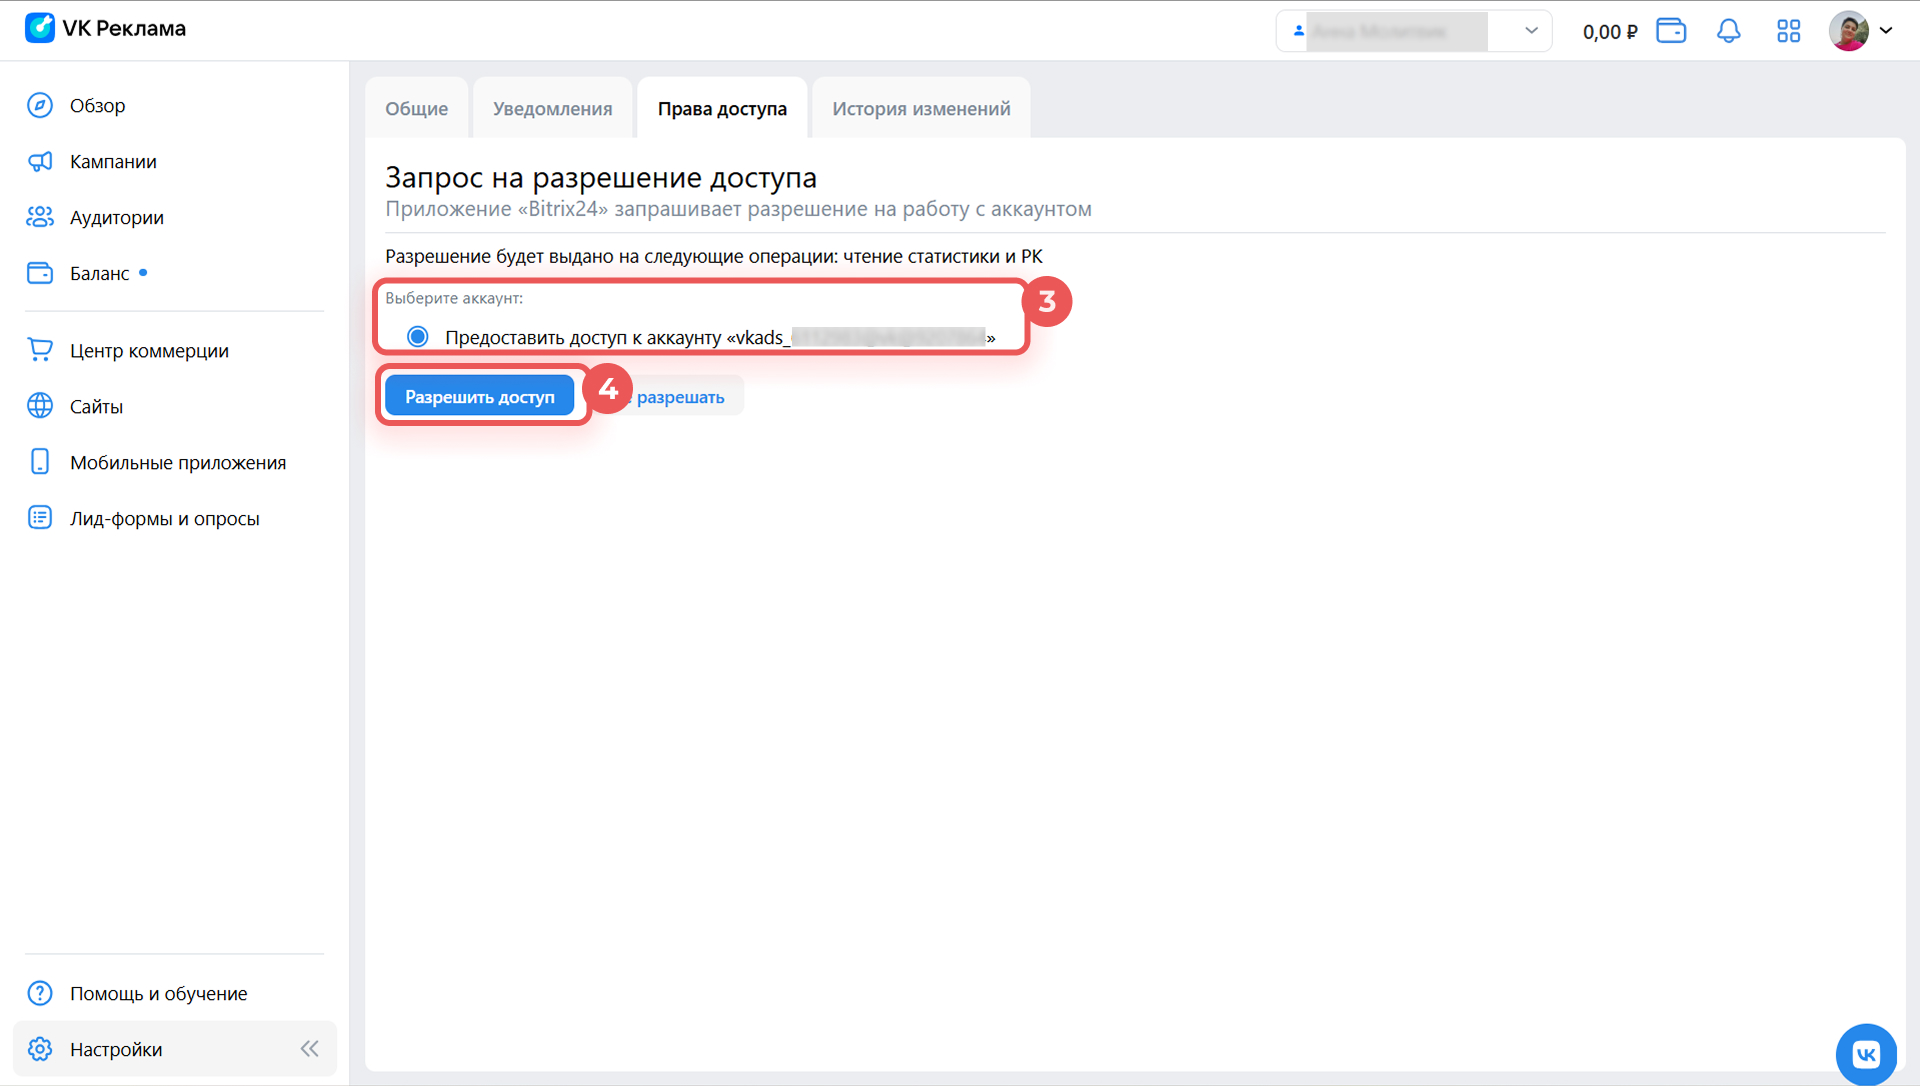This screenshot has height=1086, width=1920.
Task: Switch to the Общие tab
Action: click(x=417, y=108)
